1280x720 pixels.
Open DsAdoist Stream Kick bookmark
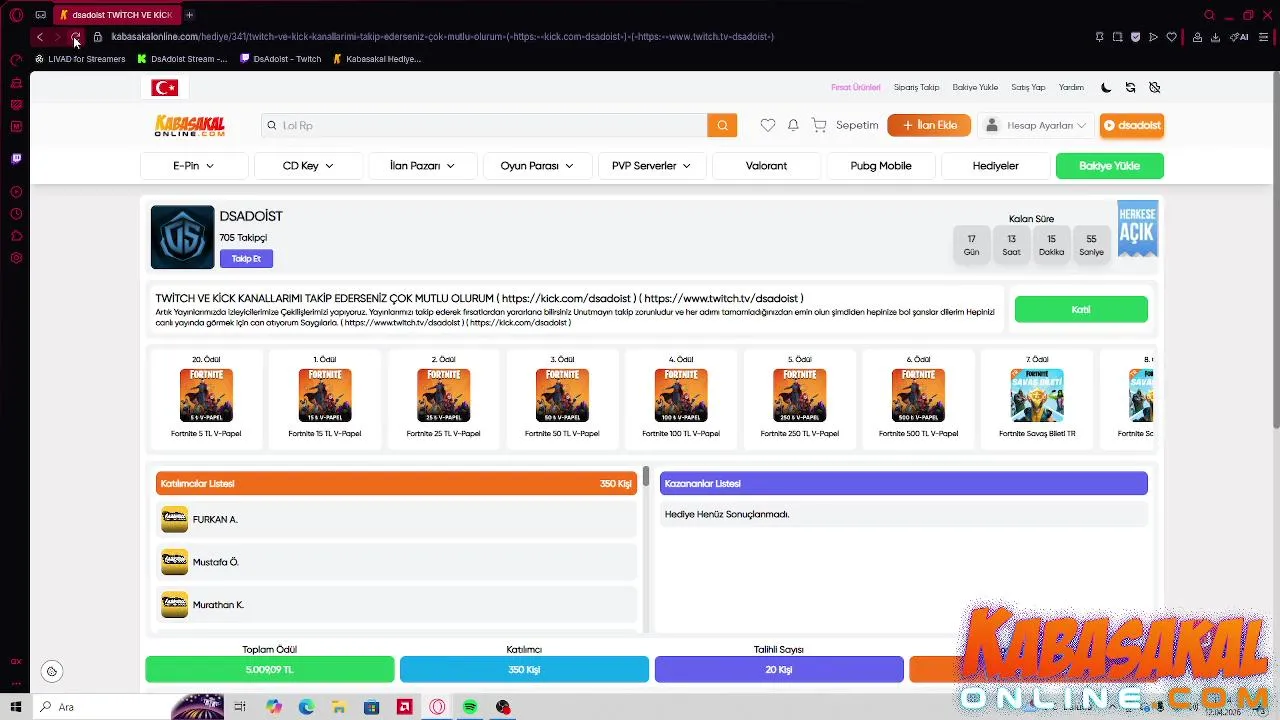click(x=182, y=59)
